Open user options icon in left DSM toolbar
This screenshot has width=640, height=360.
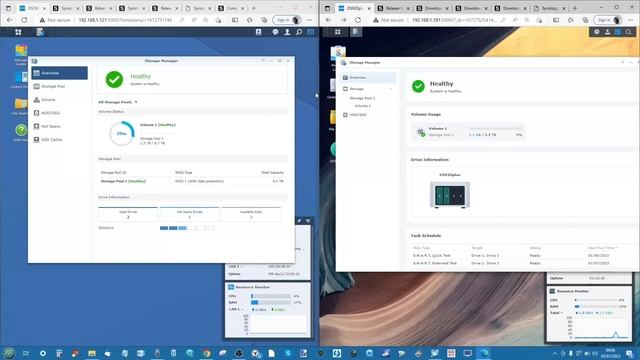click(x=287, y=32)
